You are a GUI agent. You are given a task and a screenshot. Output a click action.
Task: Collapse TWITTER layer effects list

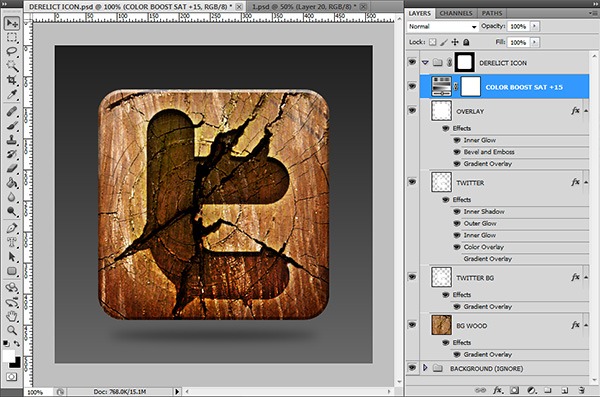coord(586,183)
